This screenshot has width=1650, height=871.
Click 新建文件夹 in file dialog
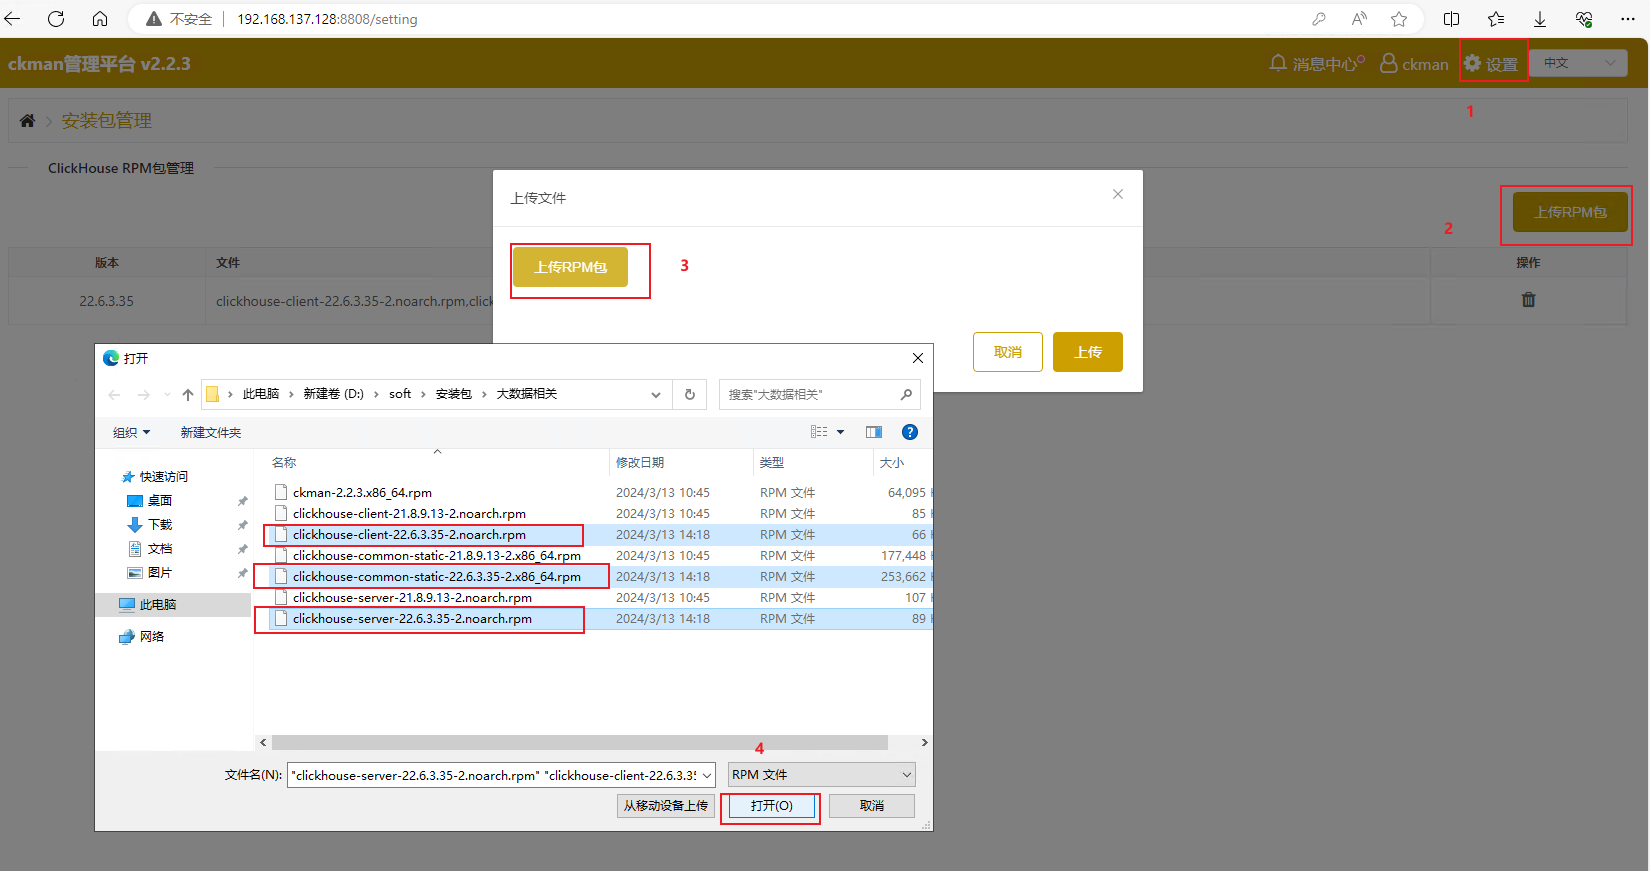pos(211,432)
